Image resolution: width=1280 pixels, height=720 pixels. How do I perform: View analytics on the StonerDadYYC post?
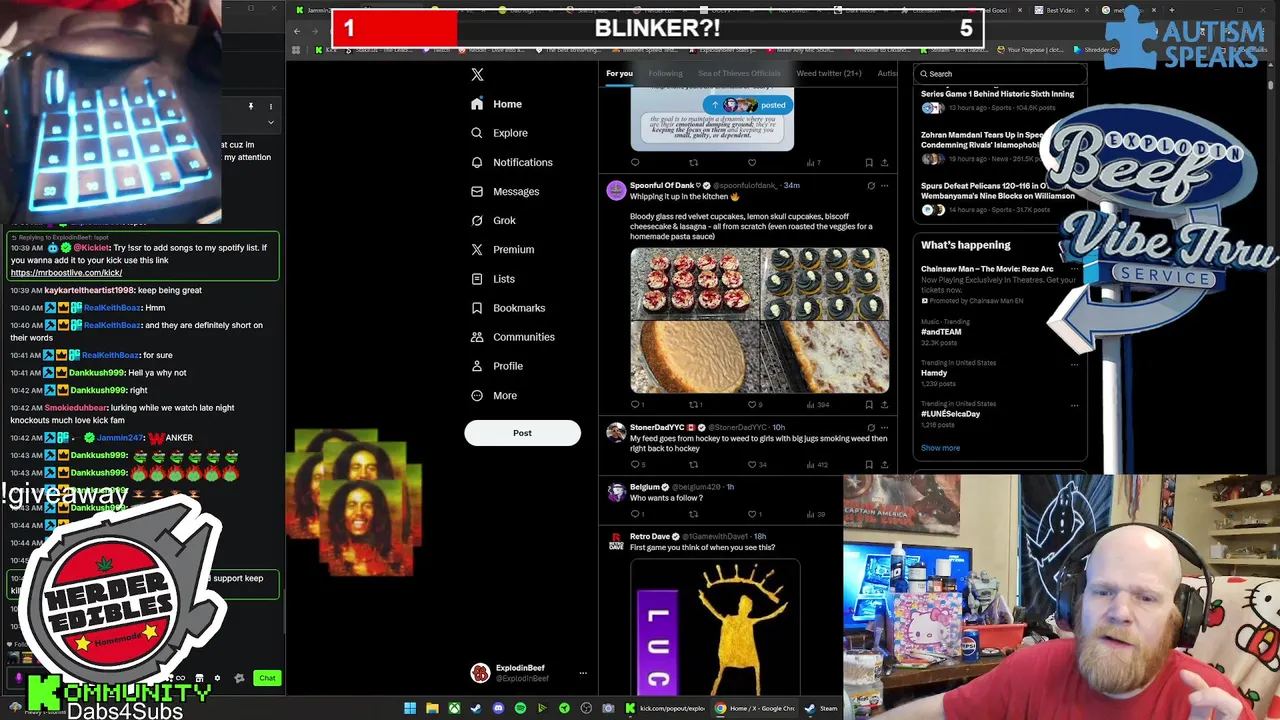click(x=816, y=464)
